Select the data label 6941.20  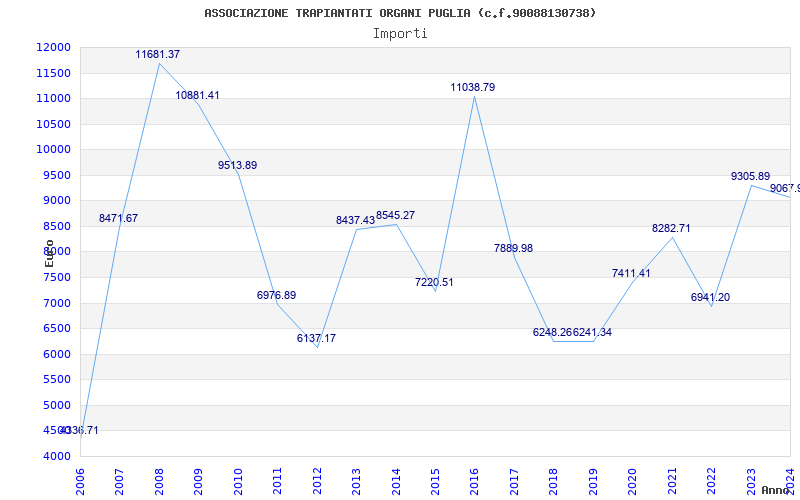(x=710, y=297)
